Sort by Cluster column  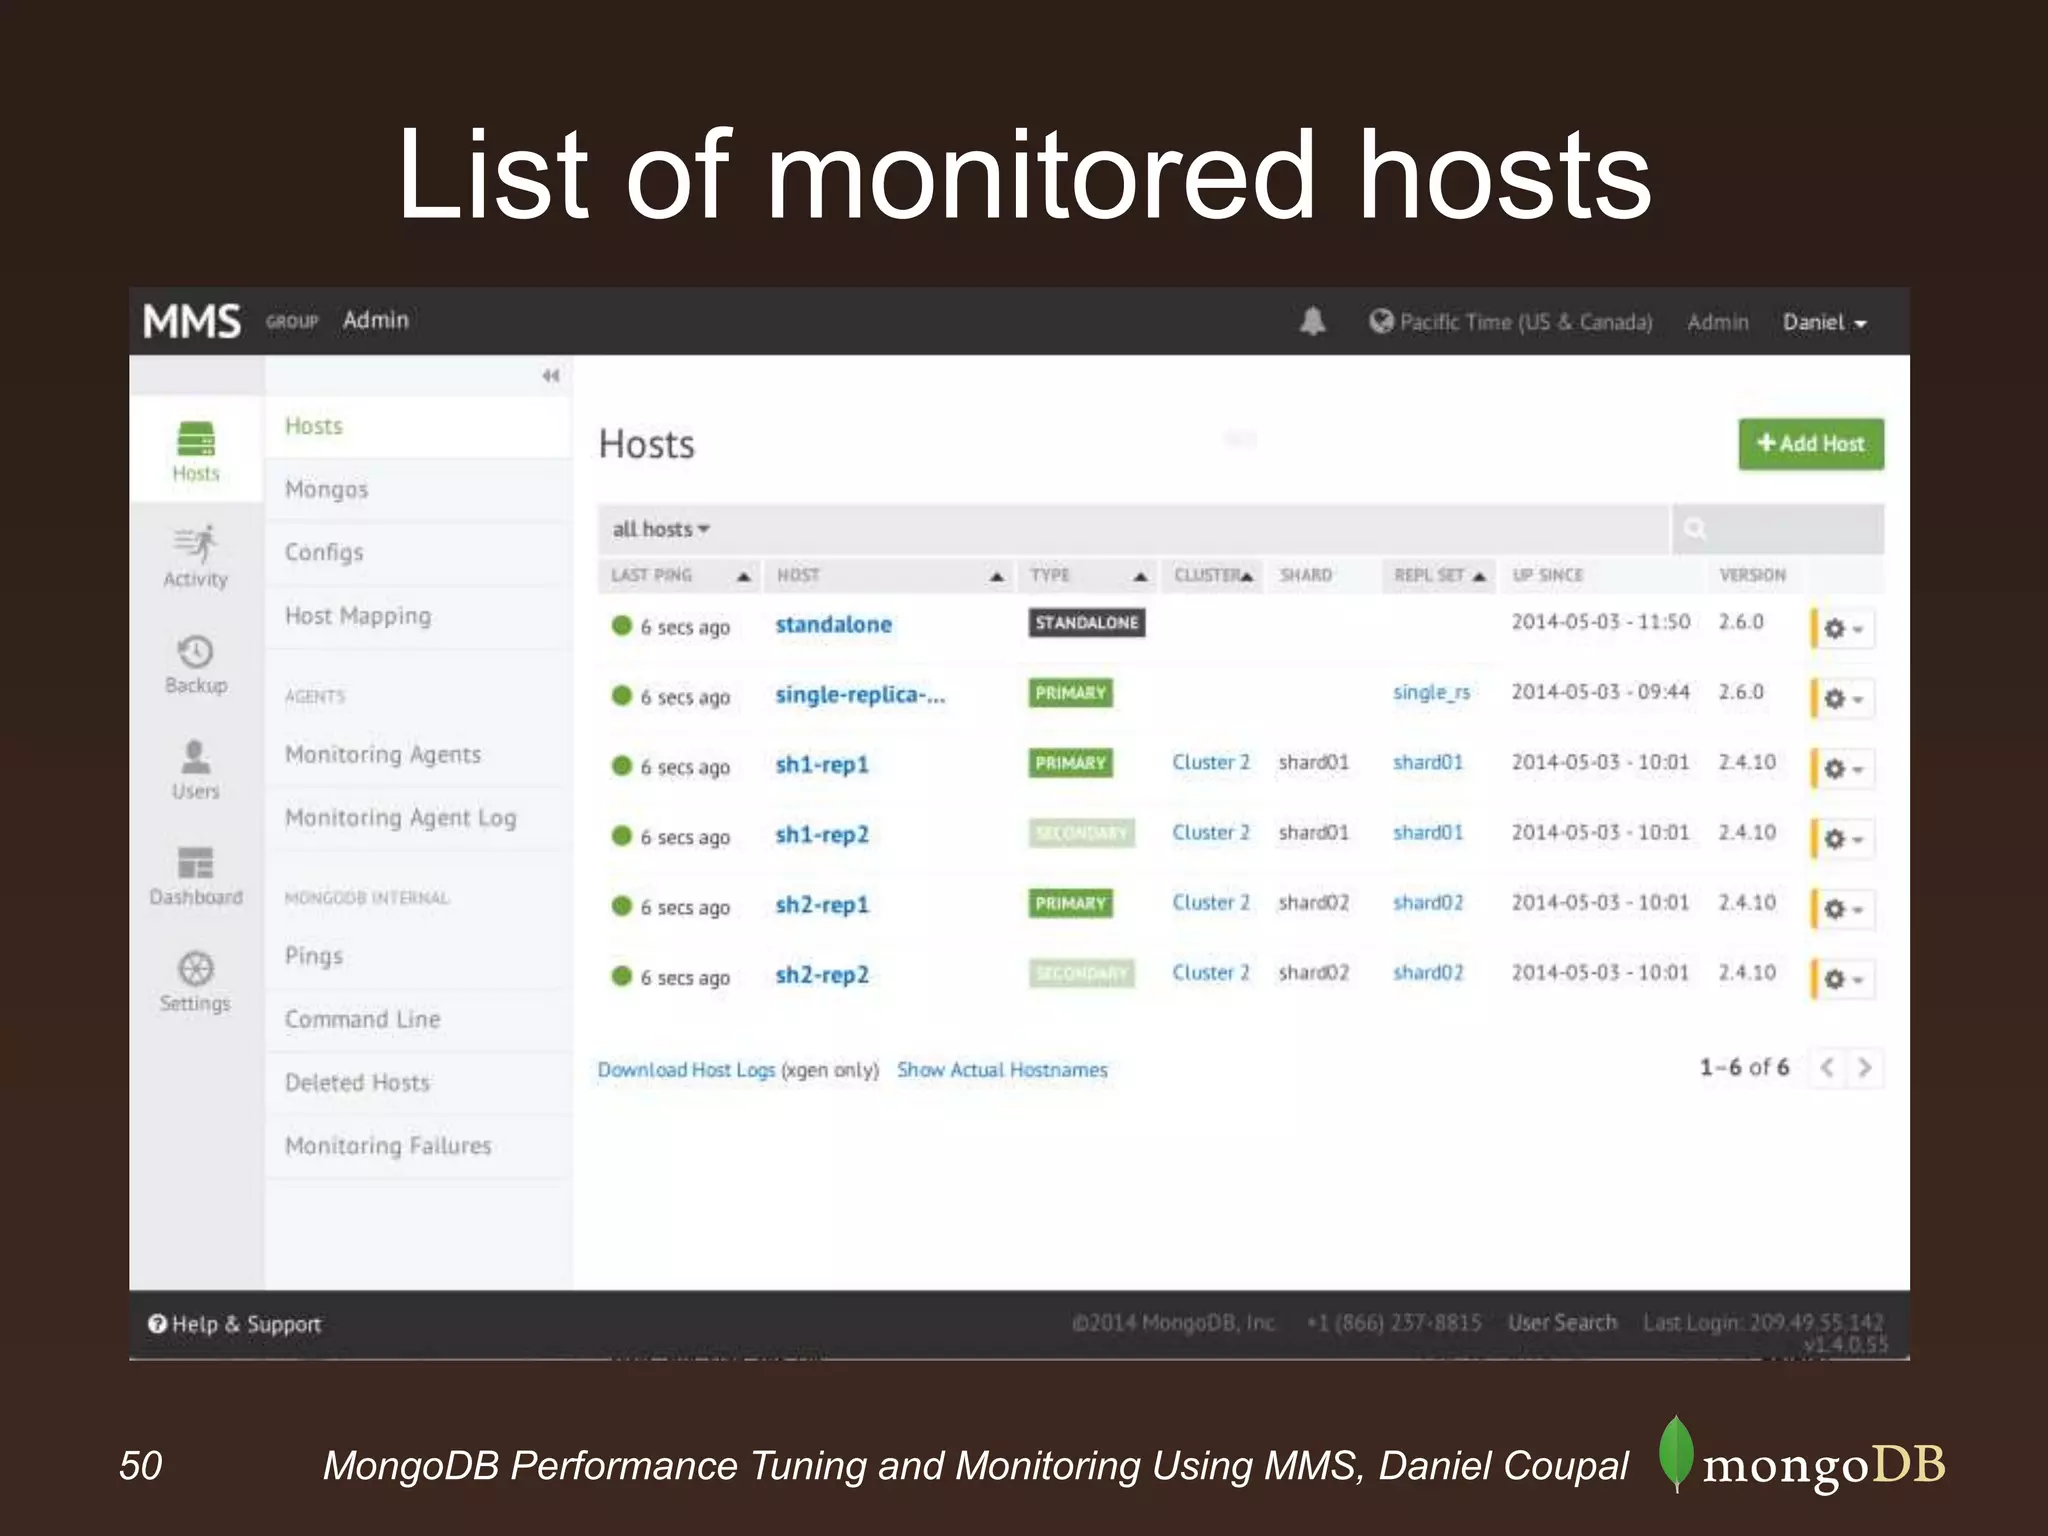click(x=1213, y=575)
